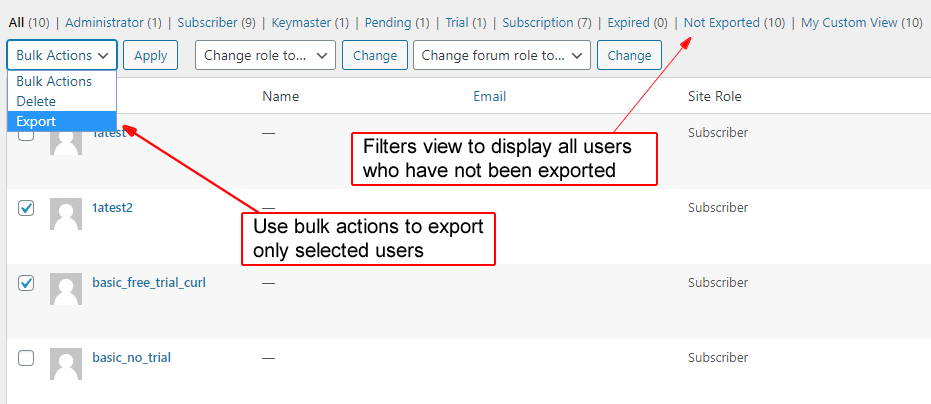Select Export from bulk actions list
This screenshot has width=931, height=404.
coord(36,121)
